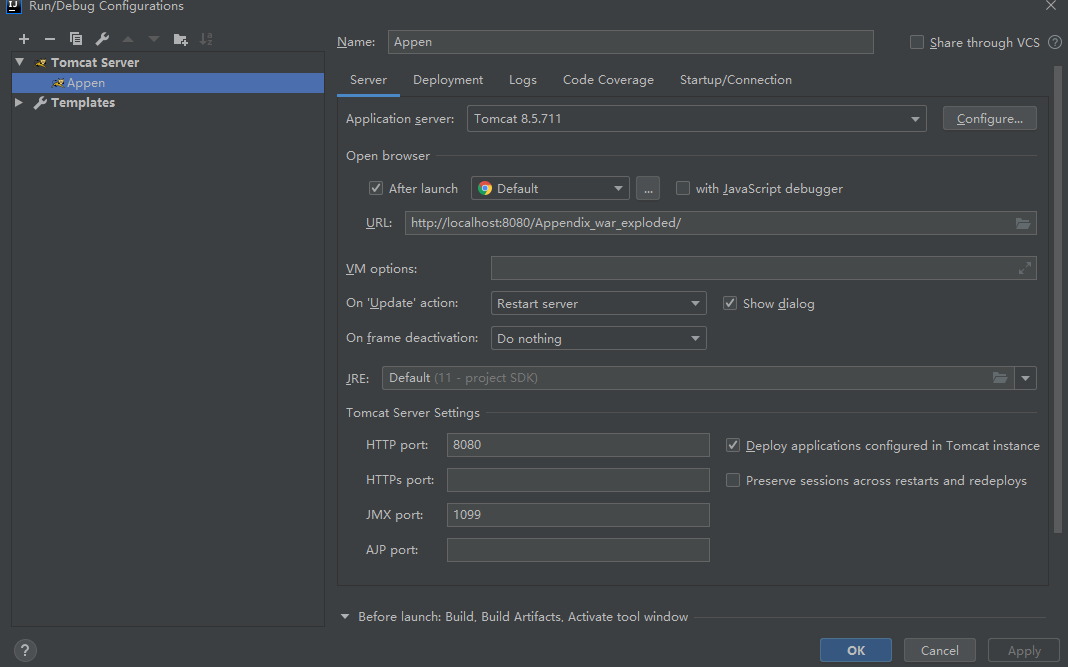Add a new configuration with plus icon
This screenshot has height=667, width=1068.
click(24, 39)
